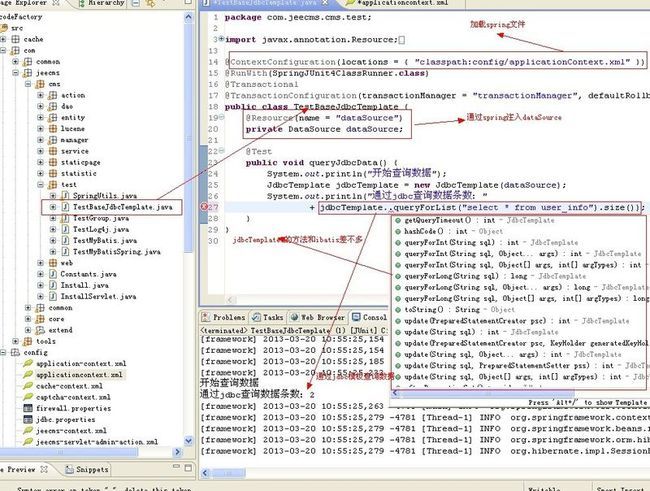Click explorer scrollbar up arrow
The image size is (650, 491).
pos(189,17)
